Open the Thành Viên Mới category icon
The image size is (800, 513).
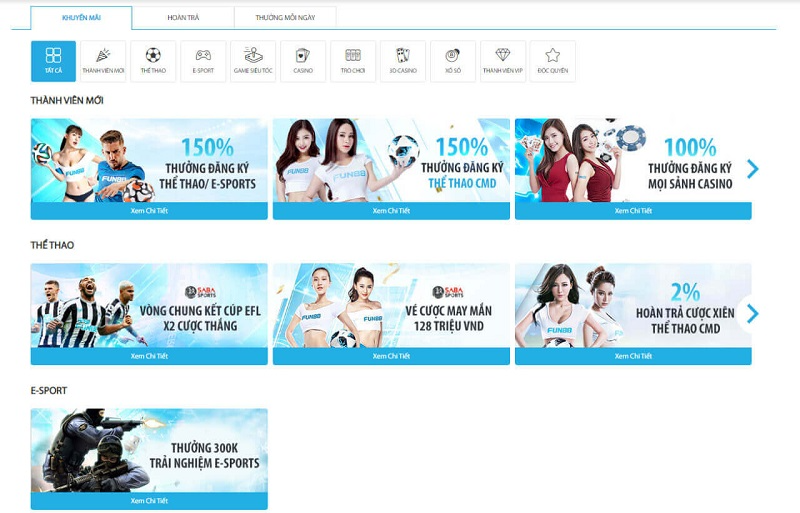click(103, 61)
